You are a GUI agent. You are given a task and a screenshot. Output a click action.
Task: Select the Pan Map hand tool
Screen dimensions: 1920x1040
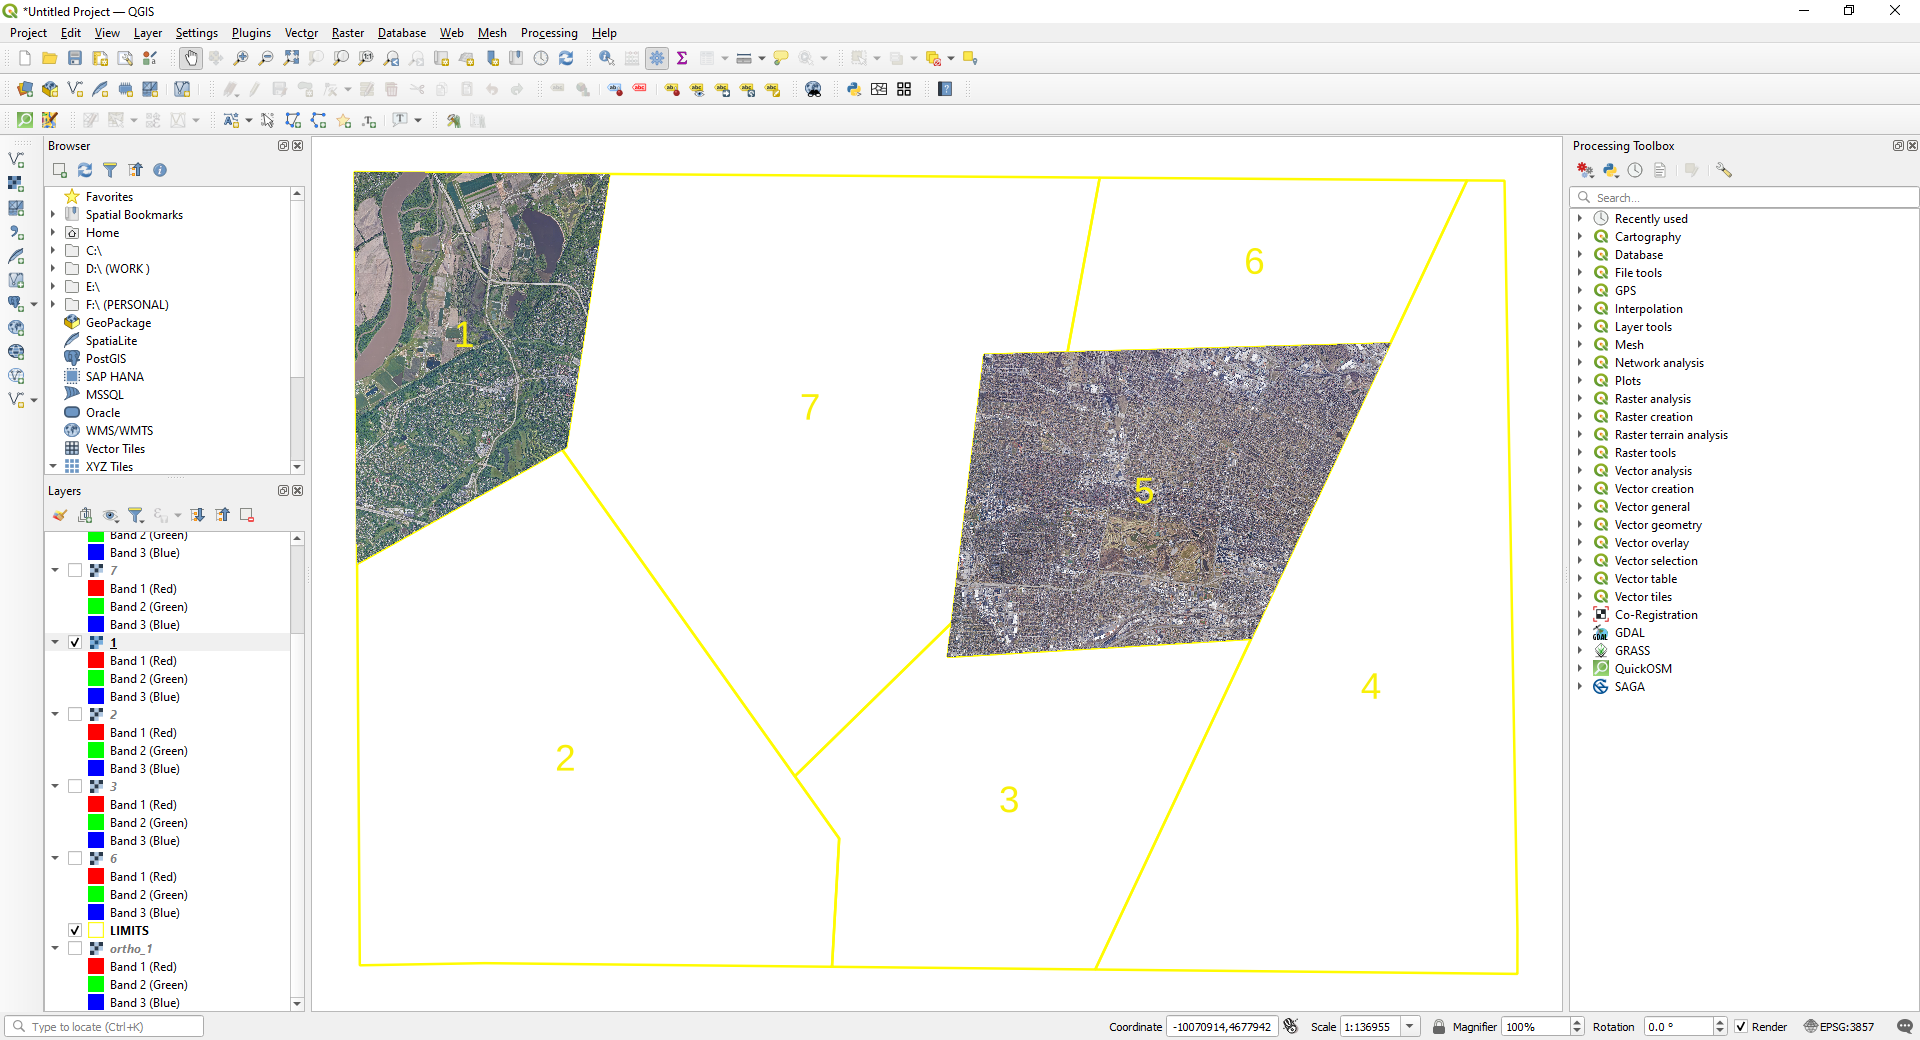click(191, 59)
